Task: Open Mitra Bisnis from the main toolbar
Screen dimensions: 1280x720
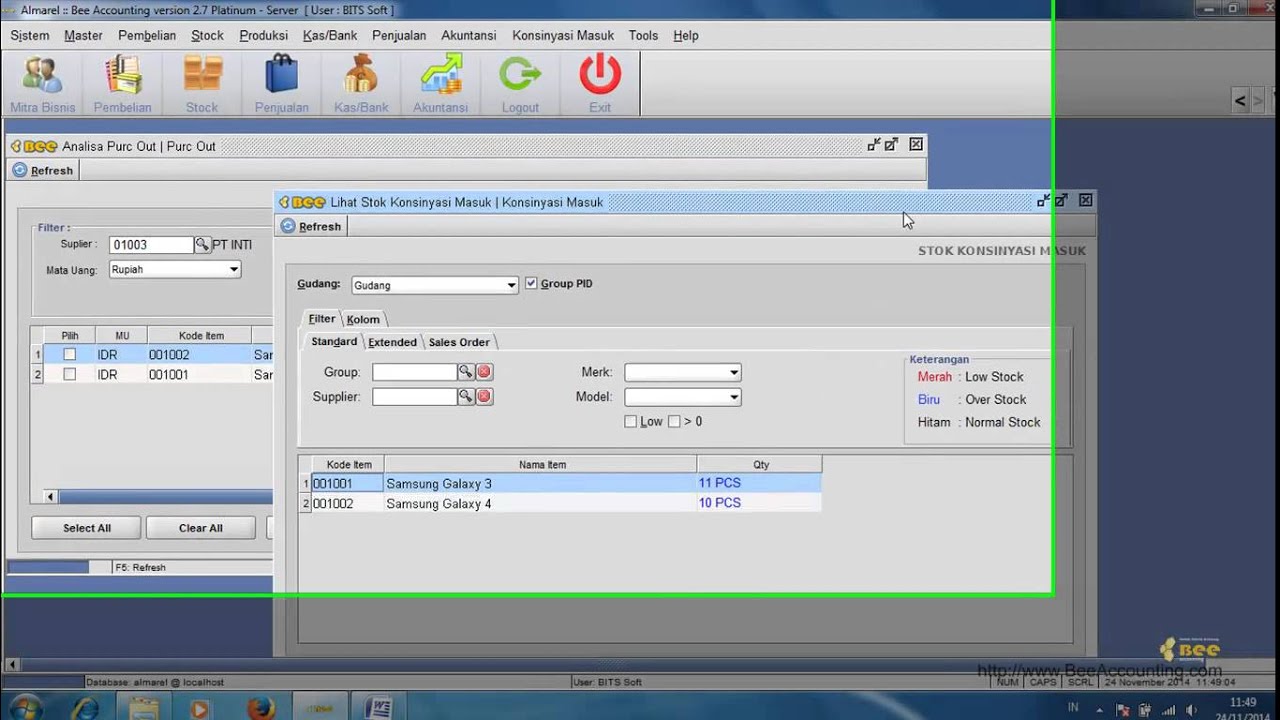Action: point(42,84)
